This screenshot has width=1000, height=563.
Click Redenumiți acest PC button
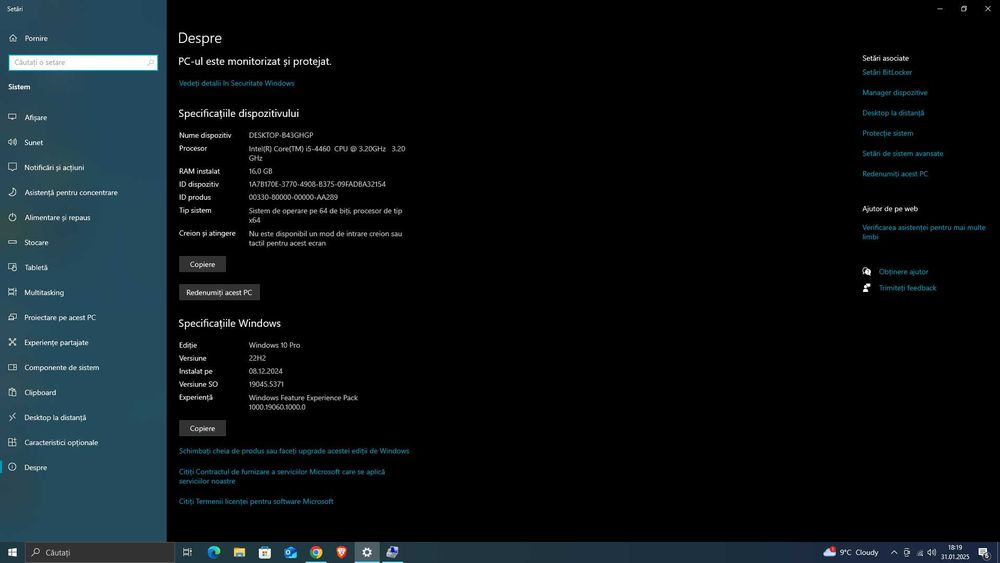click(219, 292)
